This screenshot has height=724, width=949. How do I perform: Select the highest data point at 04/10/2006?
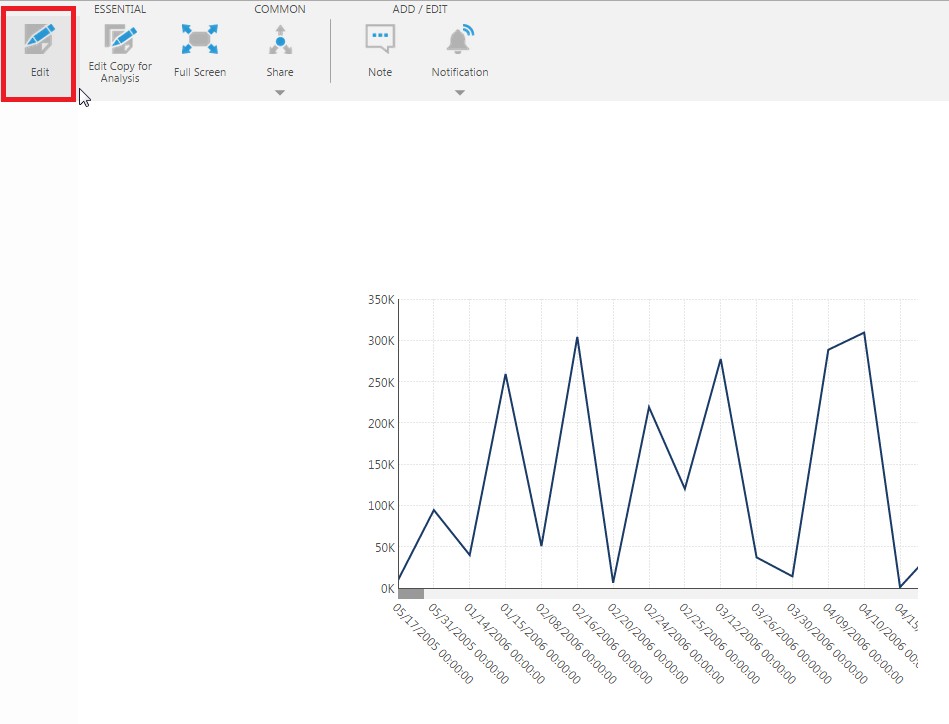(x=864, y=333)
